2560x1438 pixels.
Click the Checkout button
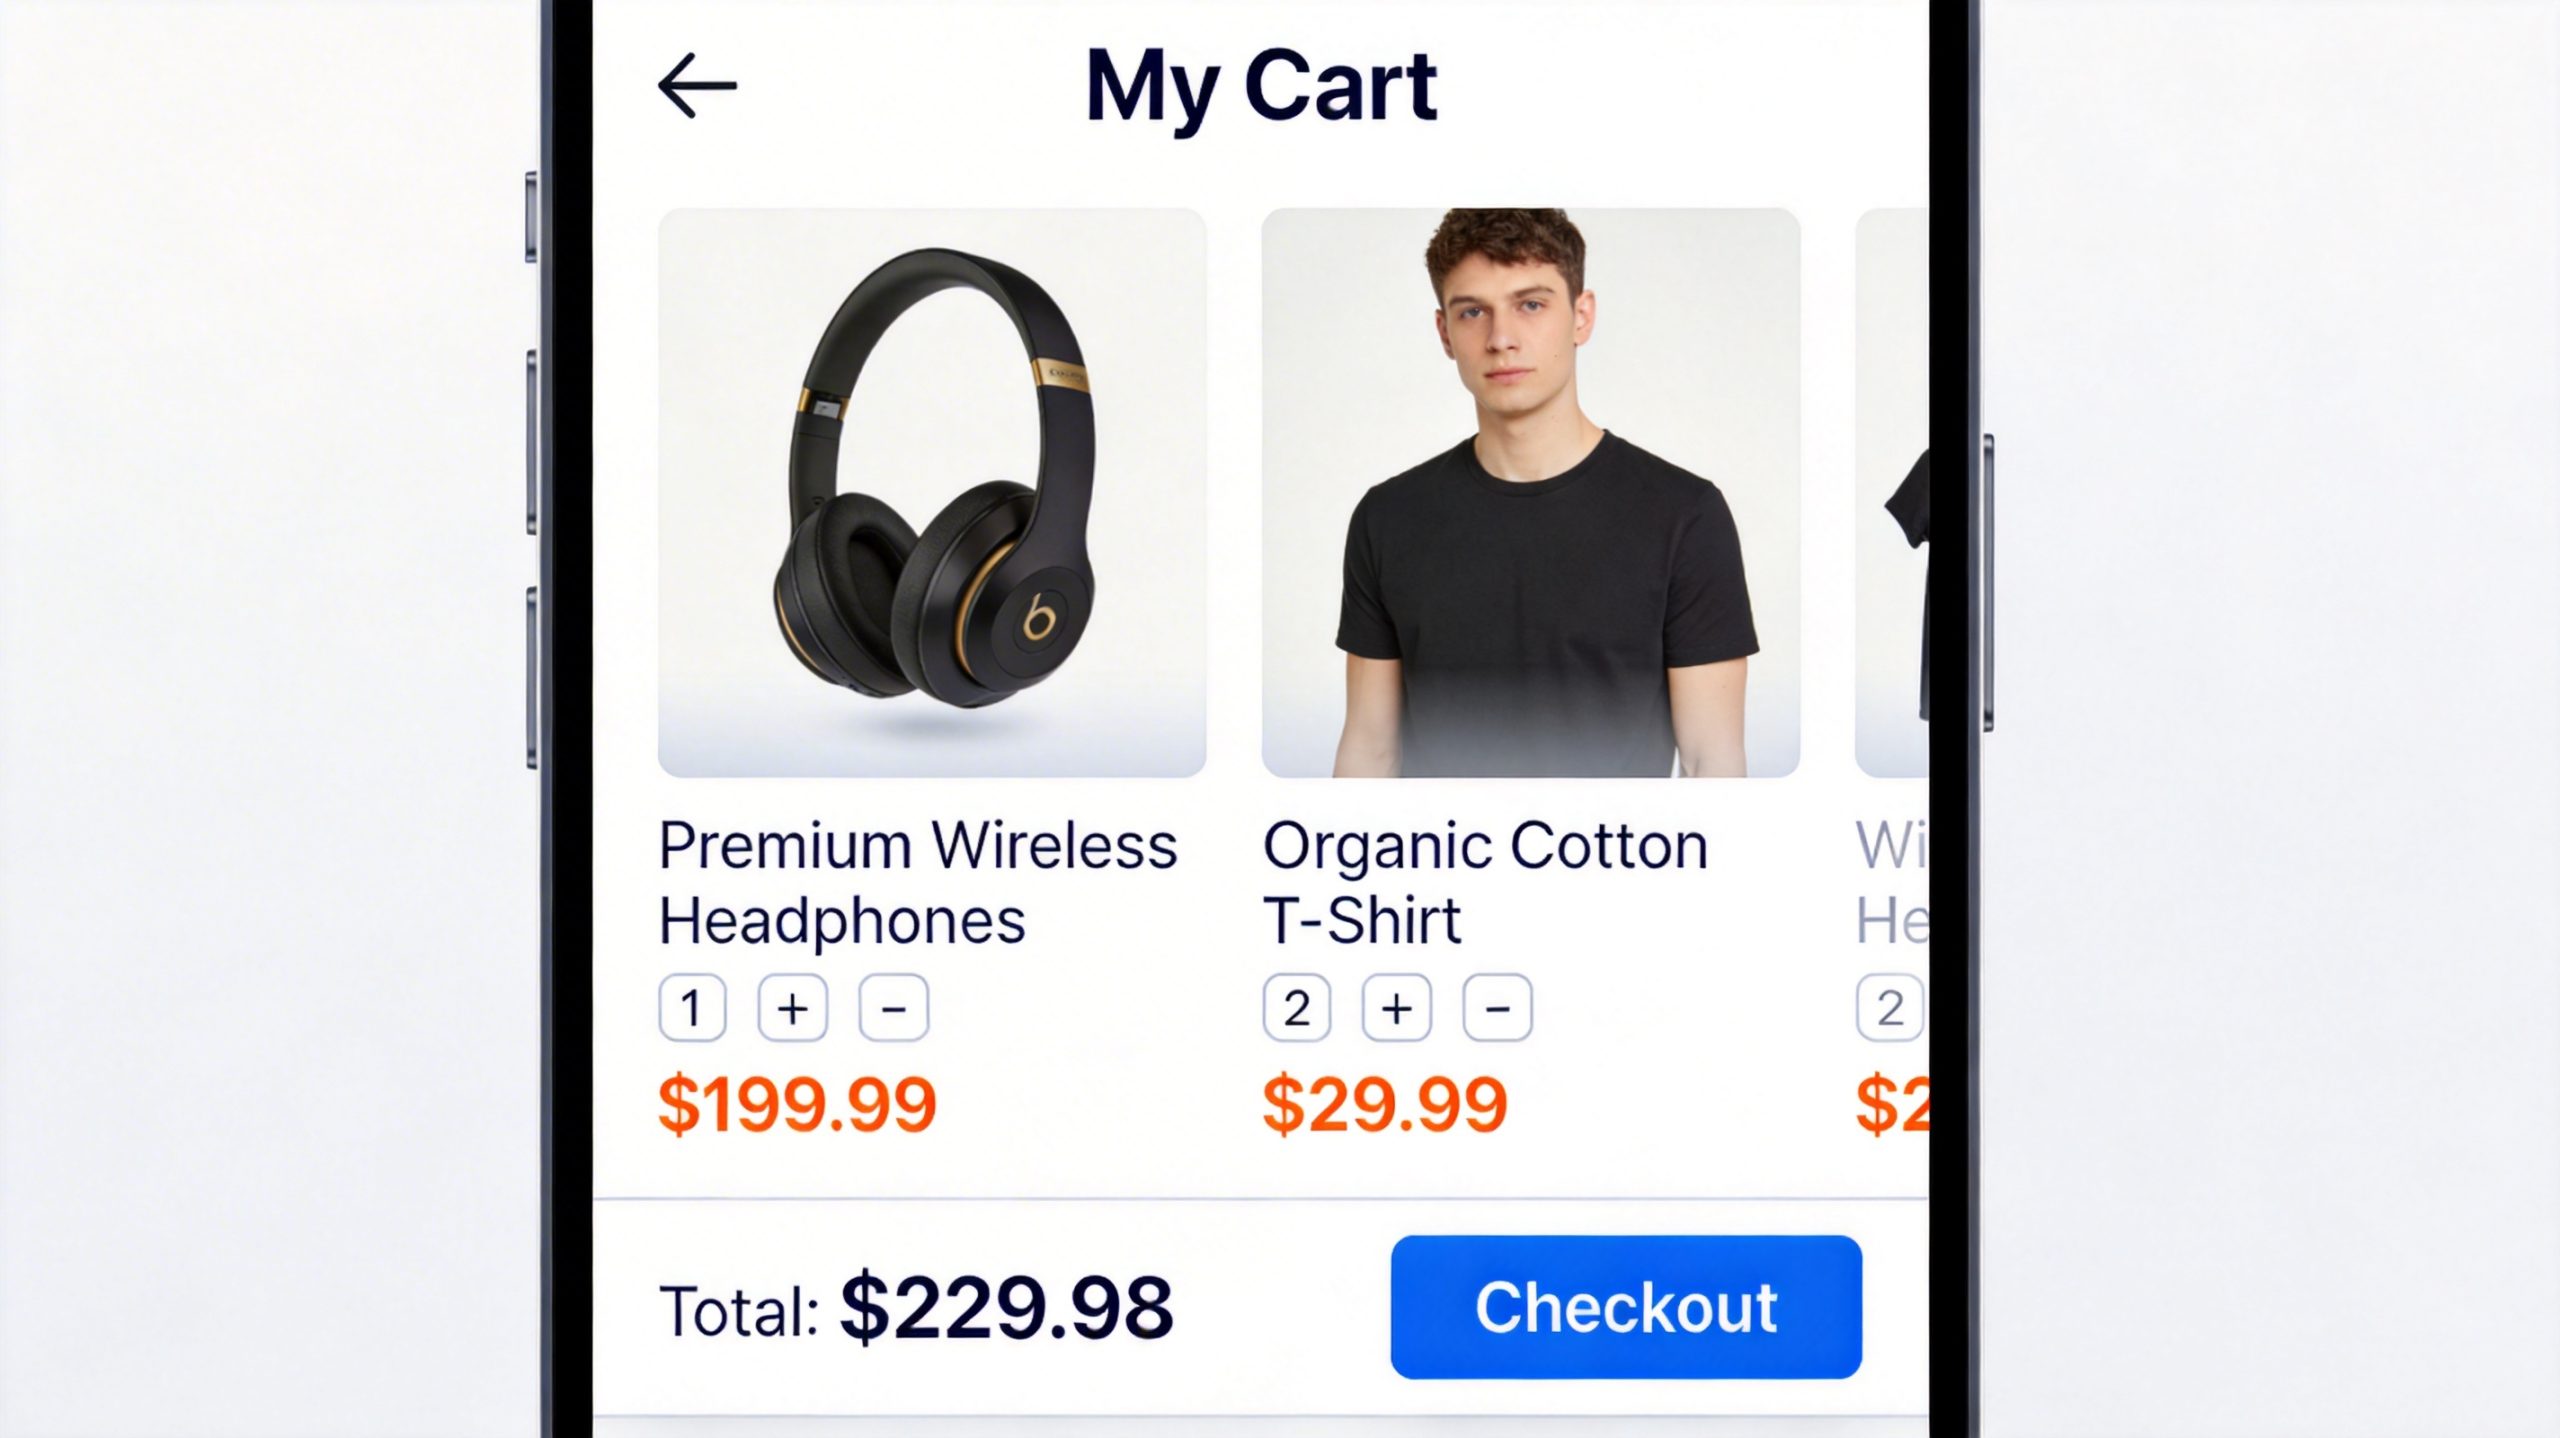pyautogui.click(x=1626, y=1307)
